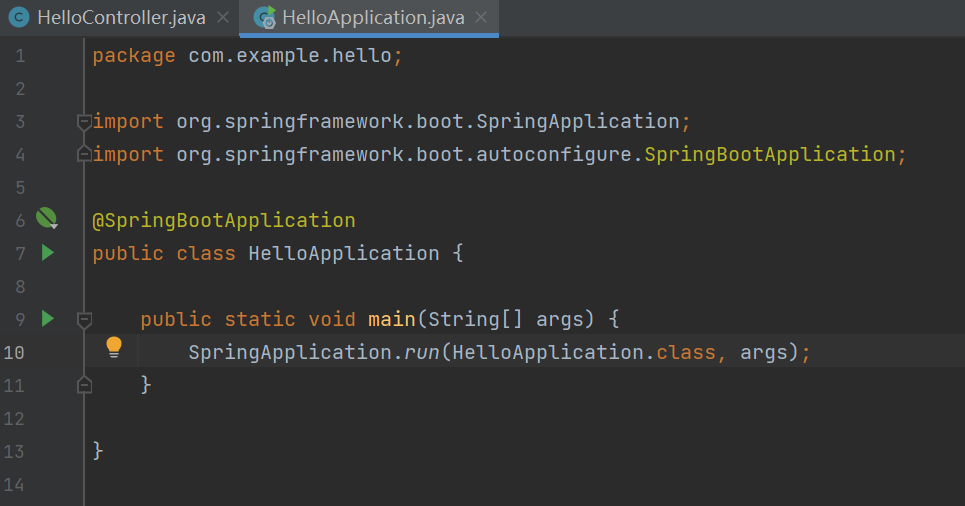This screenshot has width=965, height=506.
Task: Click the 'main' method name
Action: pos(392,319)
